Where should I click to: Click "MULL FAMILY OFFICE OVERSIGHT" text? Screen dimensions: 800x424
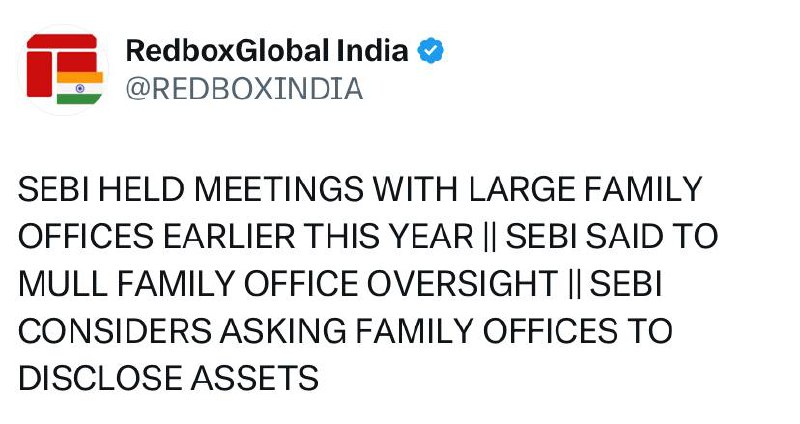click(x=285, y=283)
